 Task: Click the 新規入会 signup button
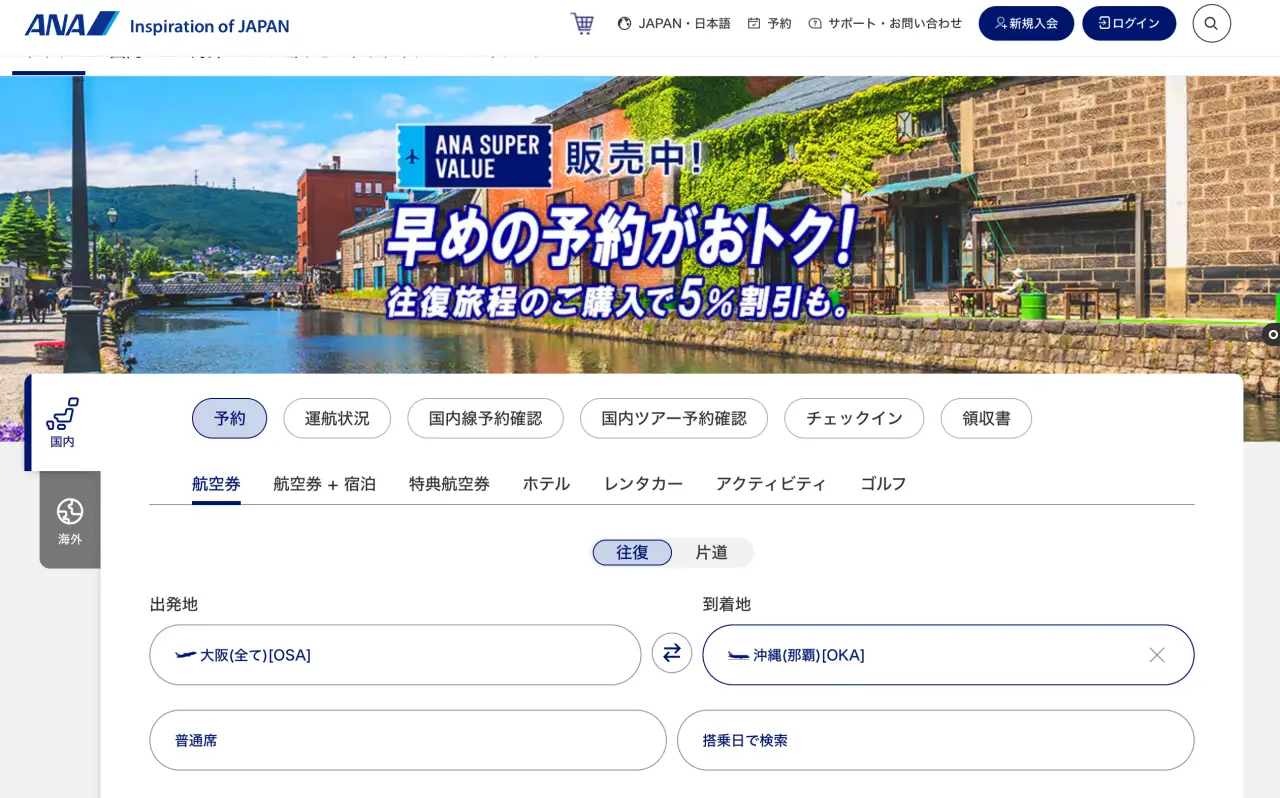pyautogui.click(x=1026, y=23)
